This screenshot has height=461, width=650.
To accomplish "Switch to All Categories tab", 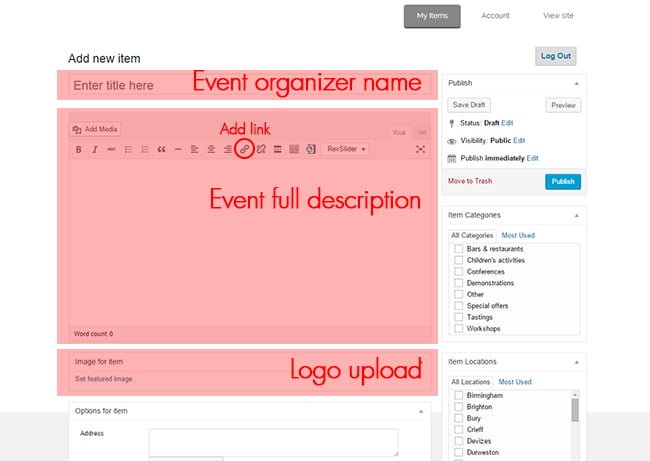I will tap(472, 235).
